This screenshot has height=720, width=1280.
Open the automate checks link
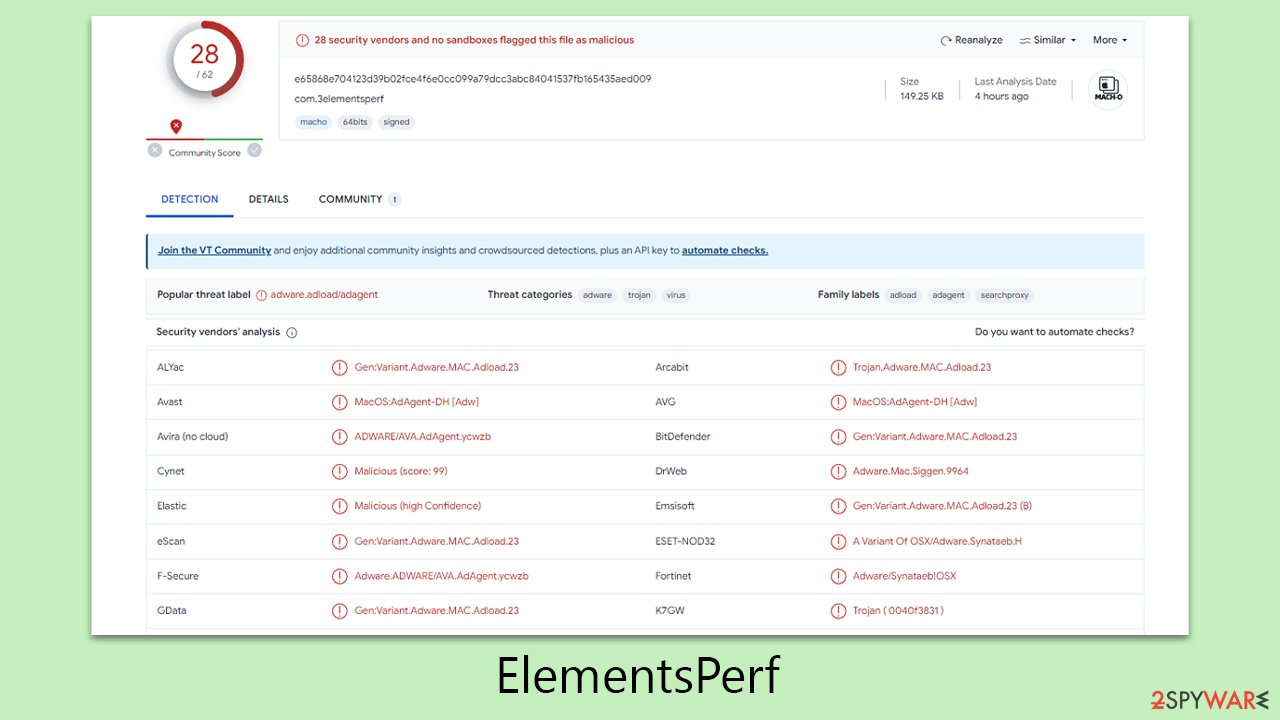point(724,250)
